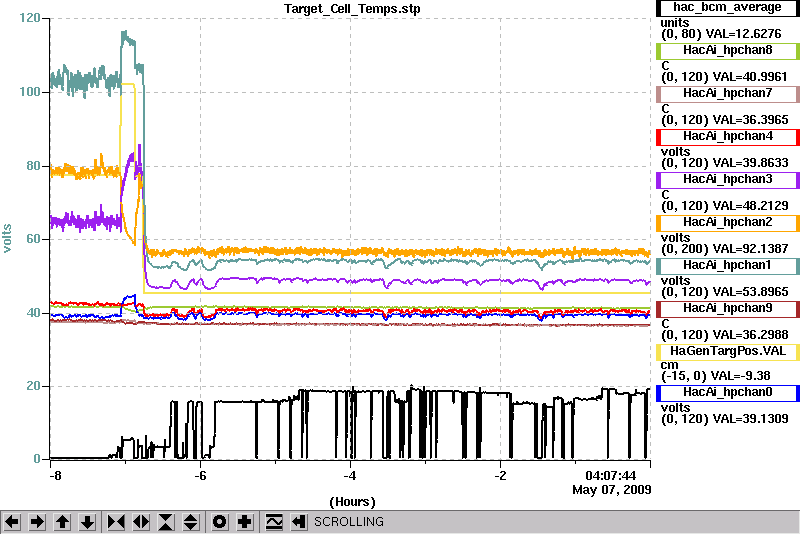Click the VAL=92.1387 reading

751,248
